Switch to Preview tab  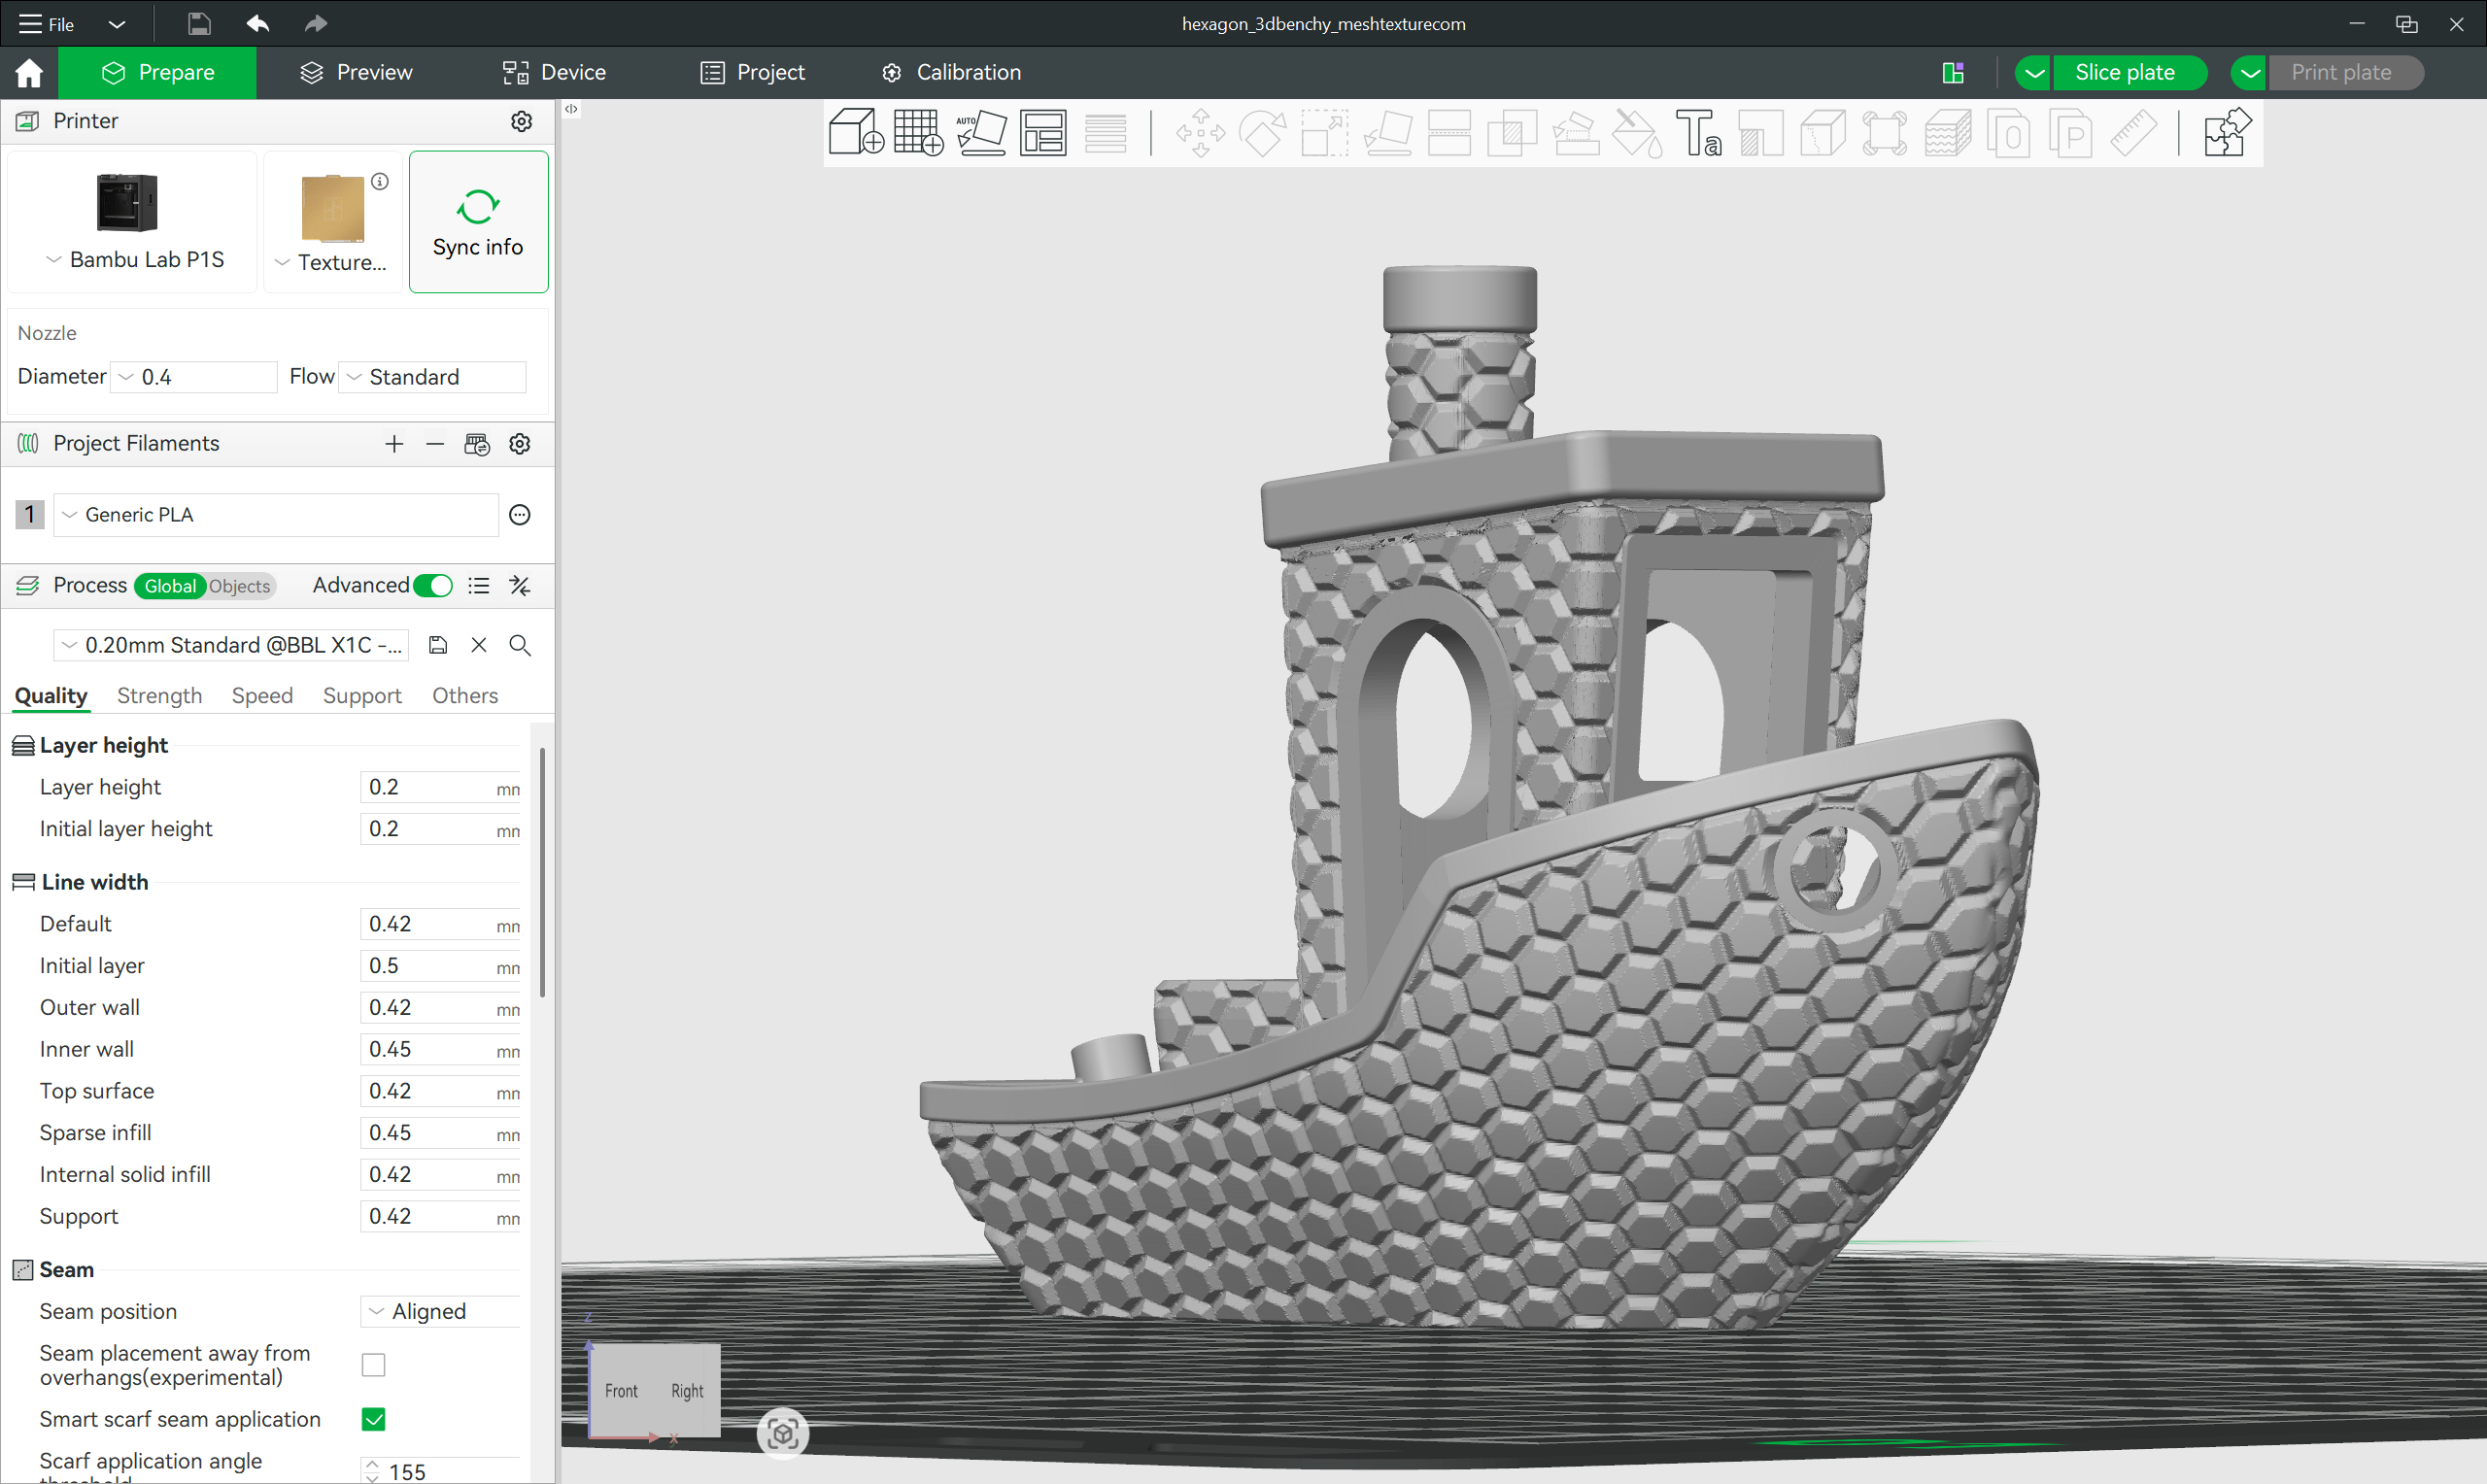pyautogui.click(x=356, y=72)
